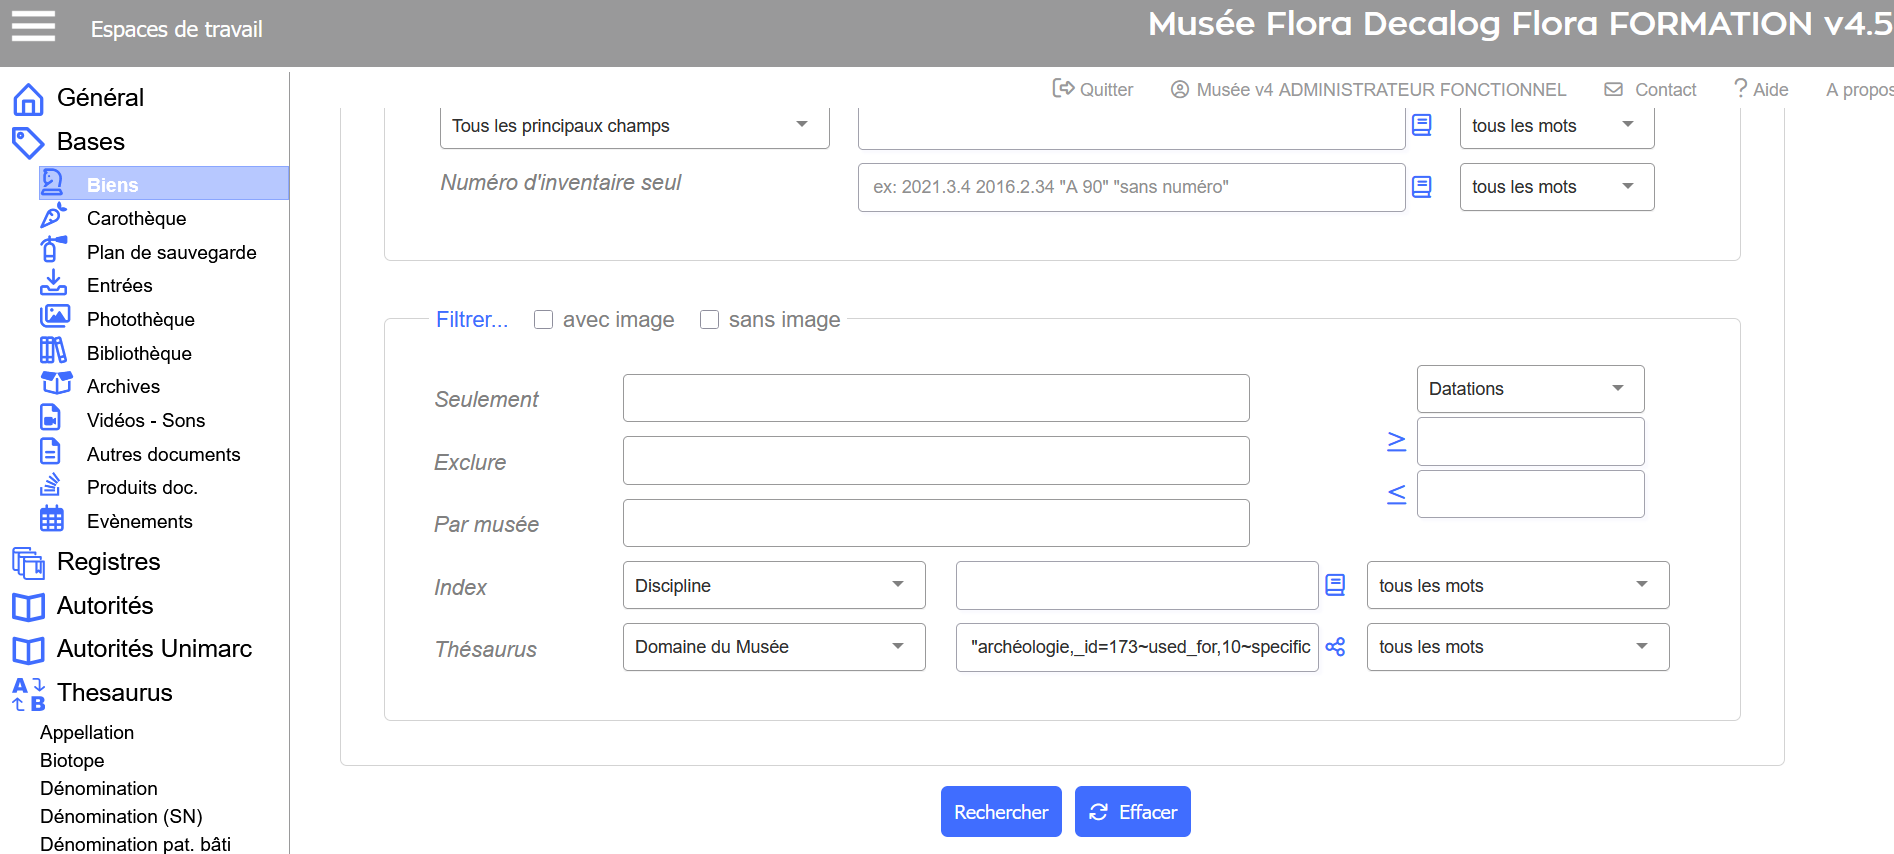The image size is (1894, 854).
Task: Click the Bibliothèque books icon
Action: [x=53, y=351]
